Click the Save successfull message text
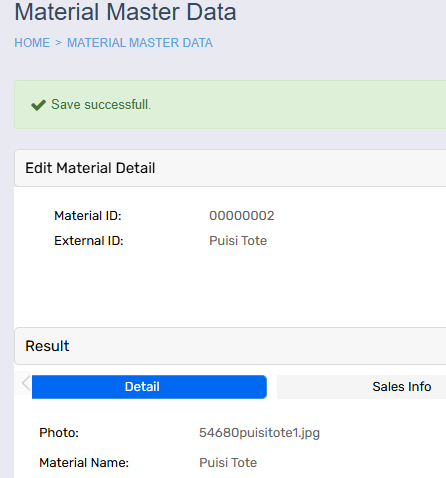Screen dimensions: 446x478 [101, 105]
